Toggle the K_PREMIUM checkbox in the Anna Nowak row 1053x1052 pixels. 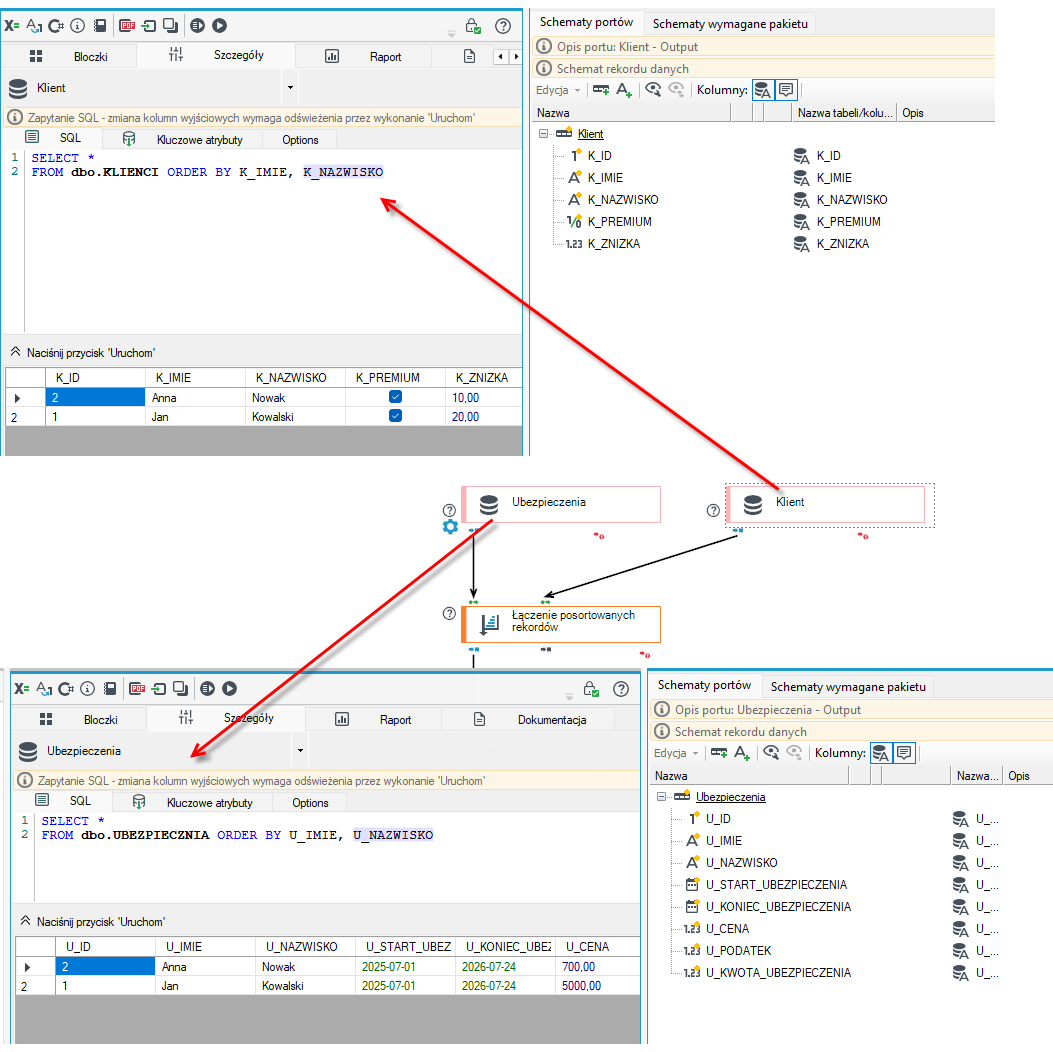(396, 397)
